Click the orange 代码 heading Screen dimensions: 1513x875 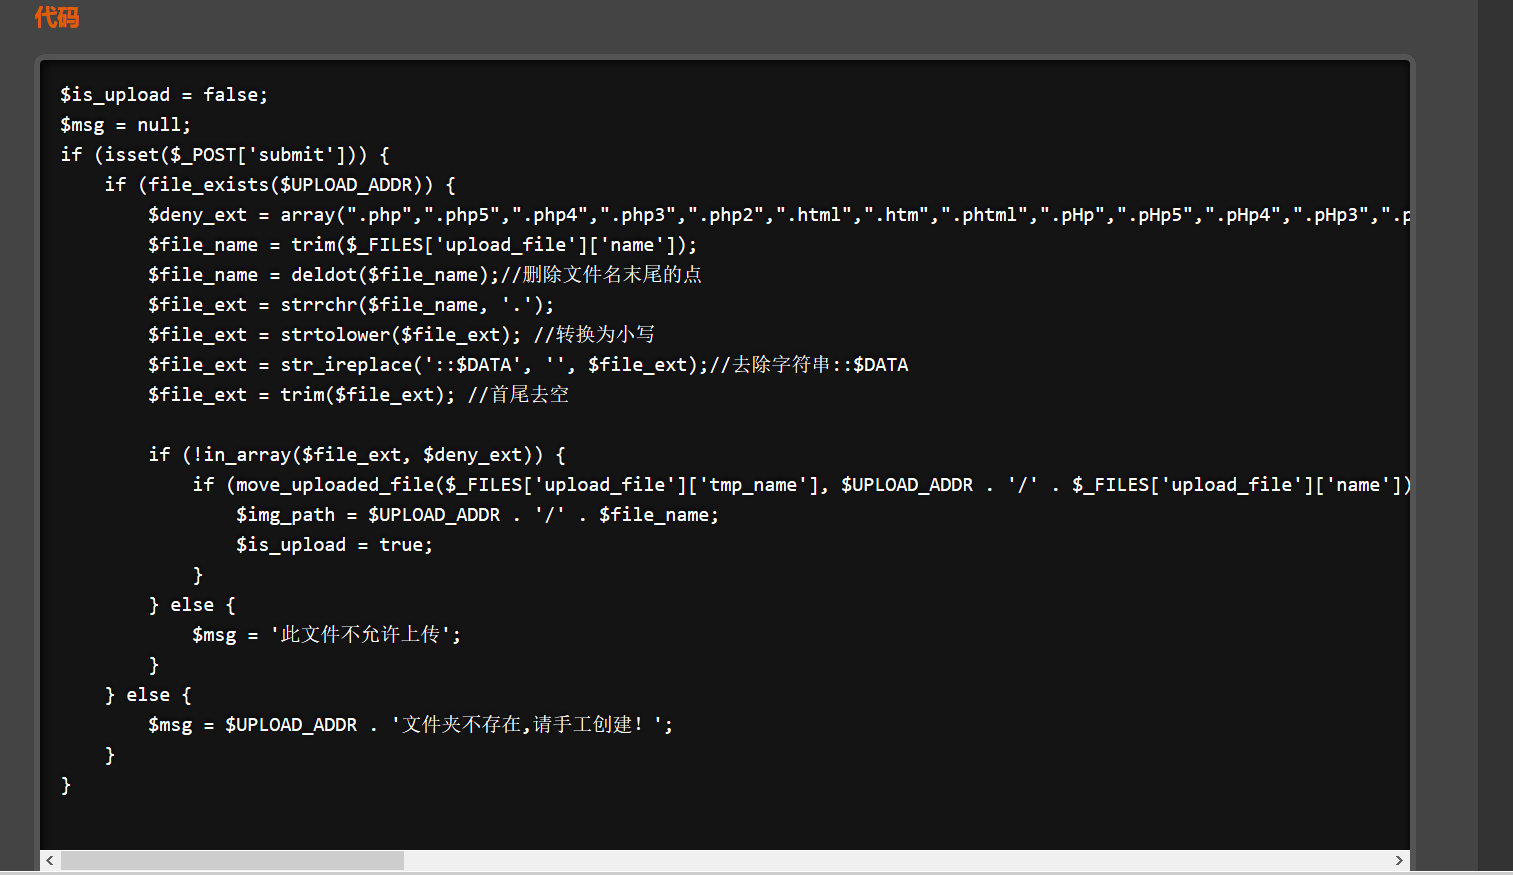pyautogui.click(x=57, y=17)
